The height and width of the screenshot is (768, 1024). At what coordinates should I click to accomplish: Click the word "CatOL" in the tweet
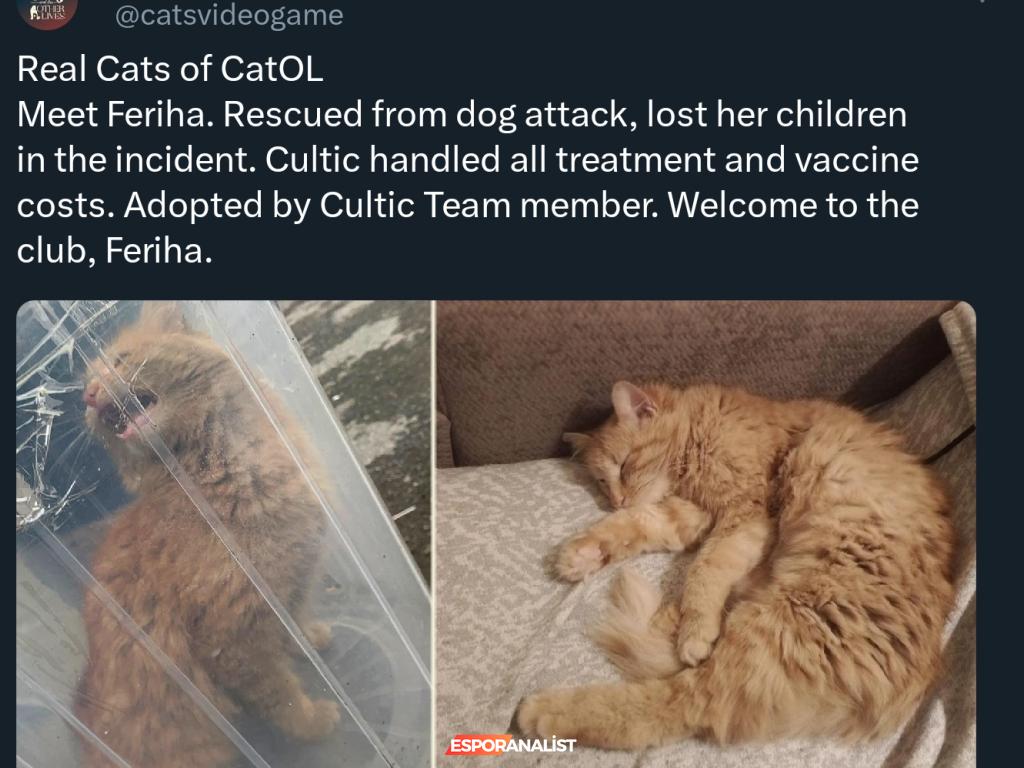pos(272,69)
